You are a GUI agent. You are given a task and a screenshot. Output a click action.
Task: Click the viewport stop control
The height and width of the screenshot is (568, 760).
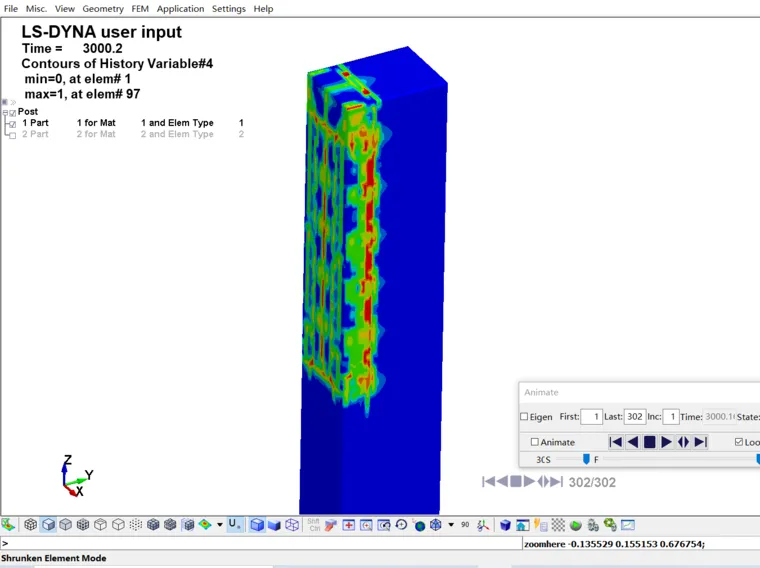tap(516, 482)
